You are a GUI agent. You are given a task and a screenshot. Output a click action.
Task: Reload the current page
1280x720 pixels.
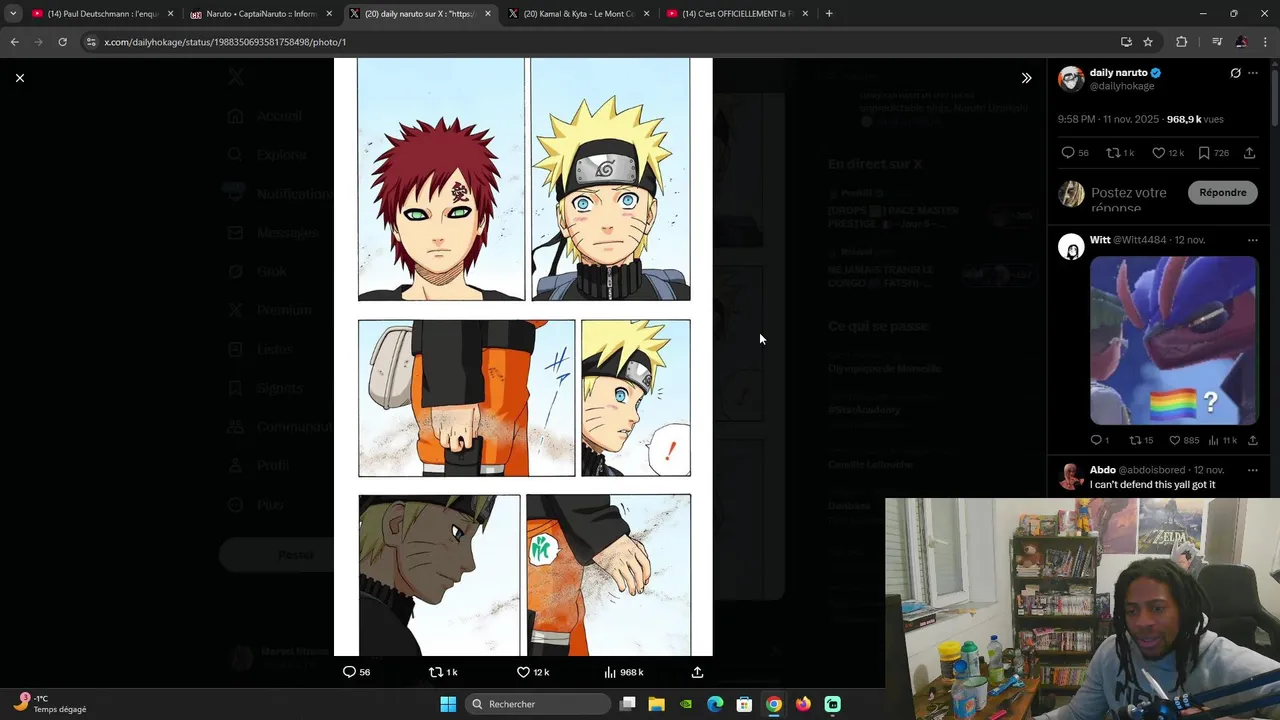click(x=62, y=42)
